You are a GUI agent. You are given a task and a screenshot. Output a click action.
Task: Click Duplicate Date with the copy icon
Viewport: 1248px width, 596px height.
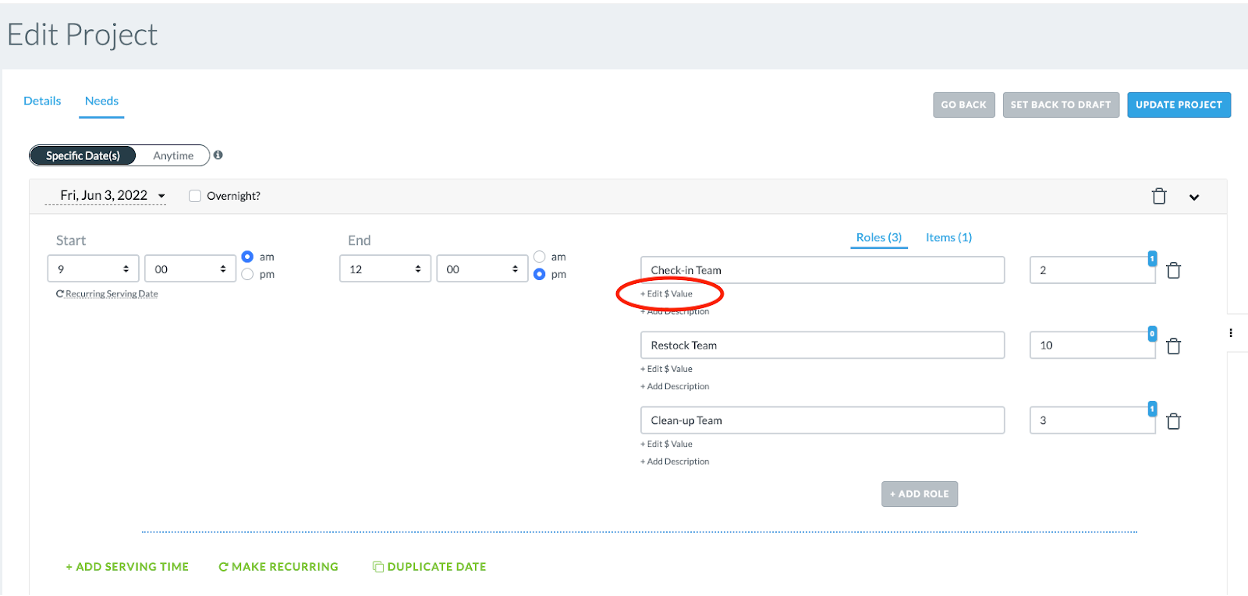point(430,567)
